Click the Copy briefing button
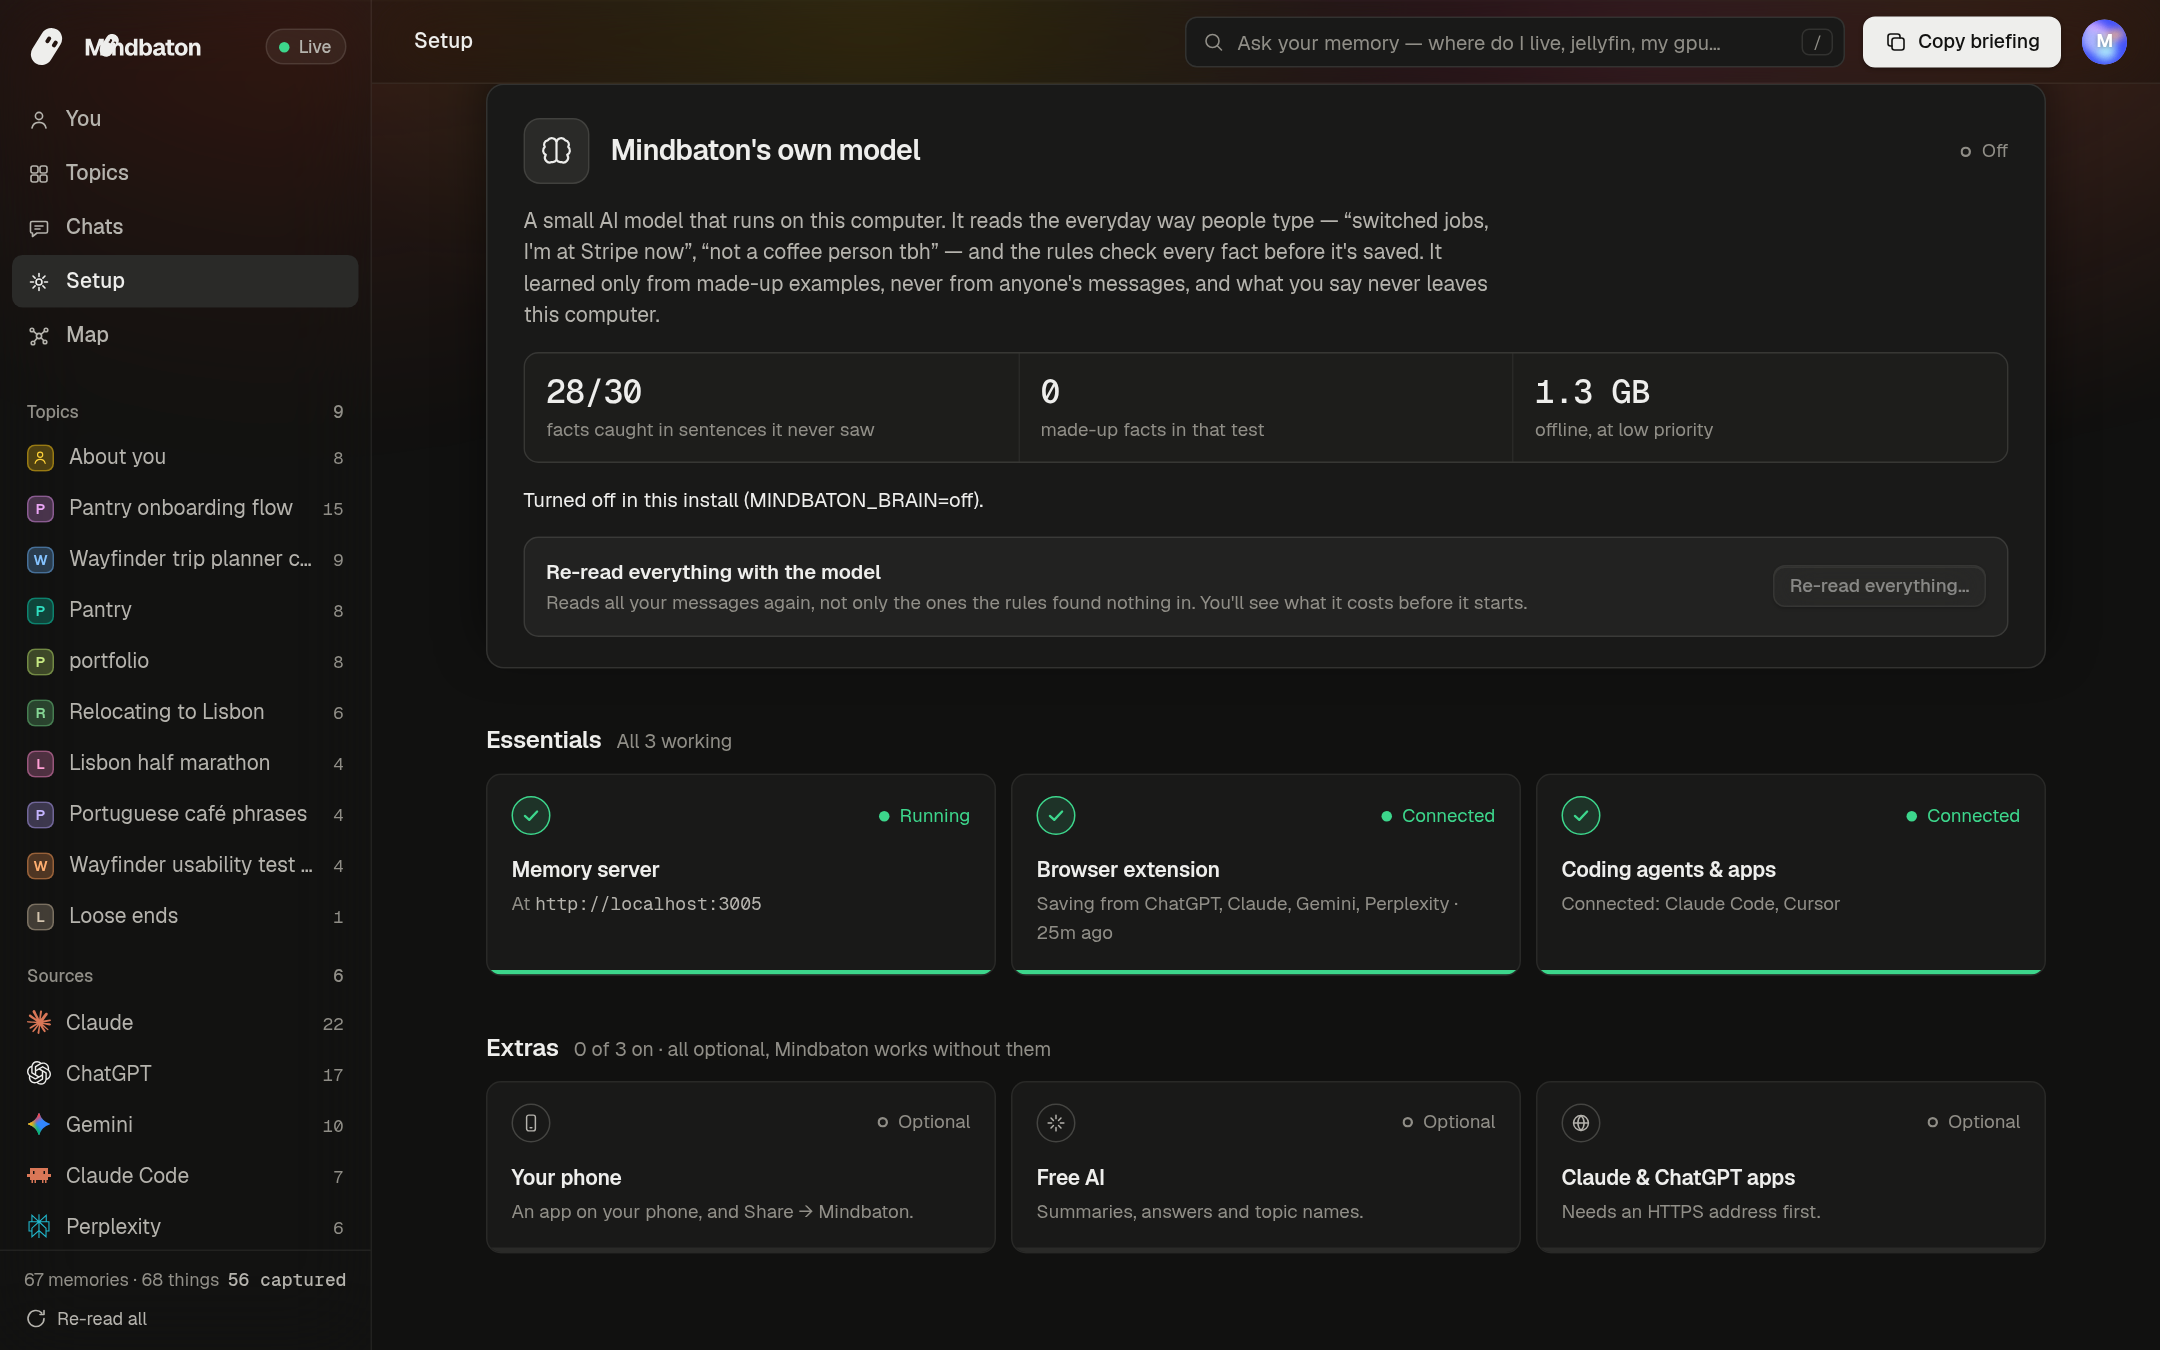Viewport: 2160px width, 1350px height. pyautogui.click(x=1961, y=42)
